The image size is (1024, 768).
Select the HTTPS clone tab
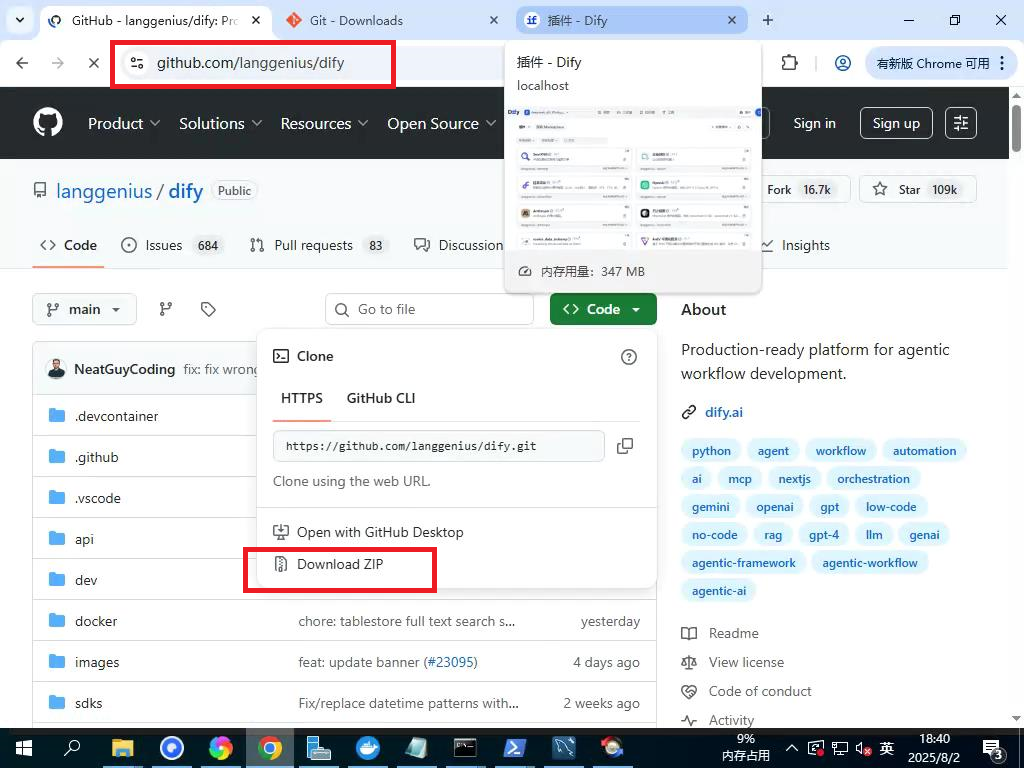(302, 398)
